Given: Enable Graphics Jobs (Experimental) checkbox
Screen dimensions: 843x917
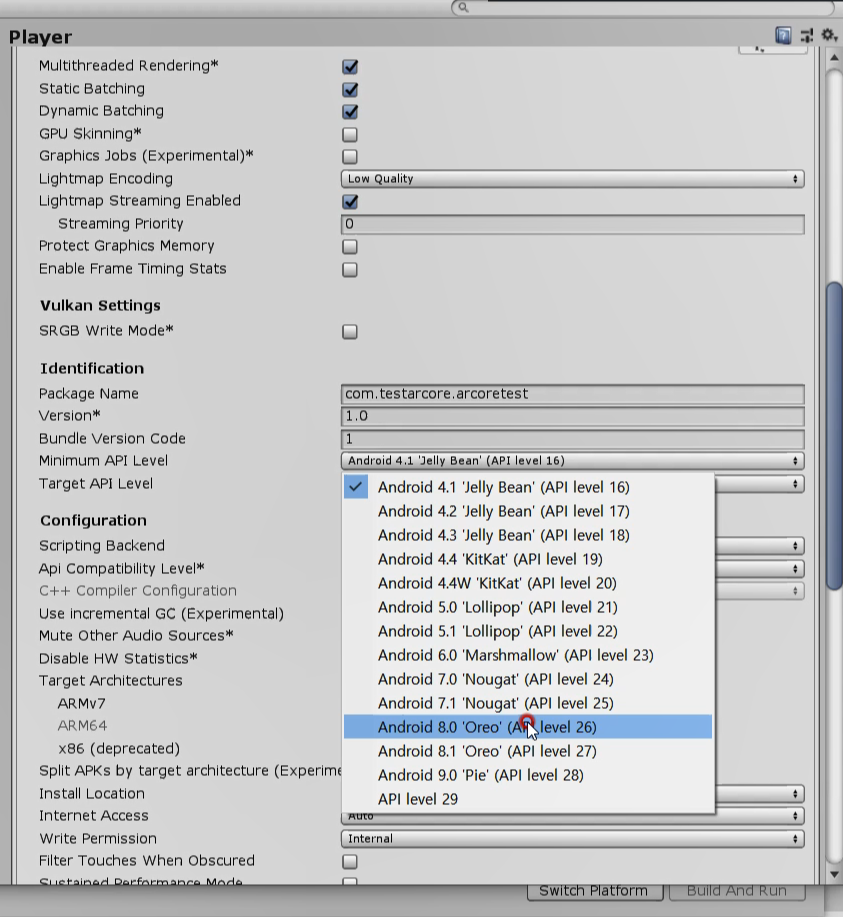Looking at the screenshot, I should pos(350,157).
